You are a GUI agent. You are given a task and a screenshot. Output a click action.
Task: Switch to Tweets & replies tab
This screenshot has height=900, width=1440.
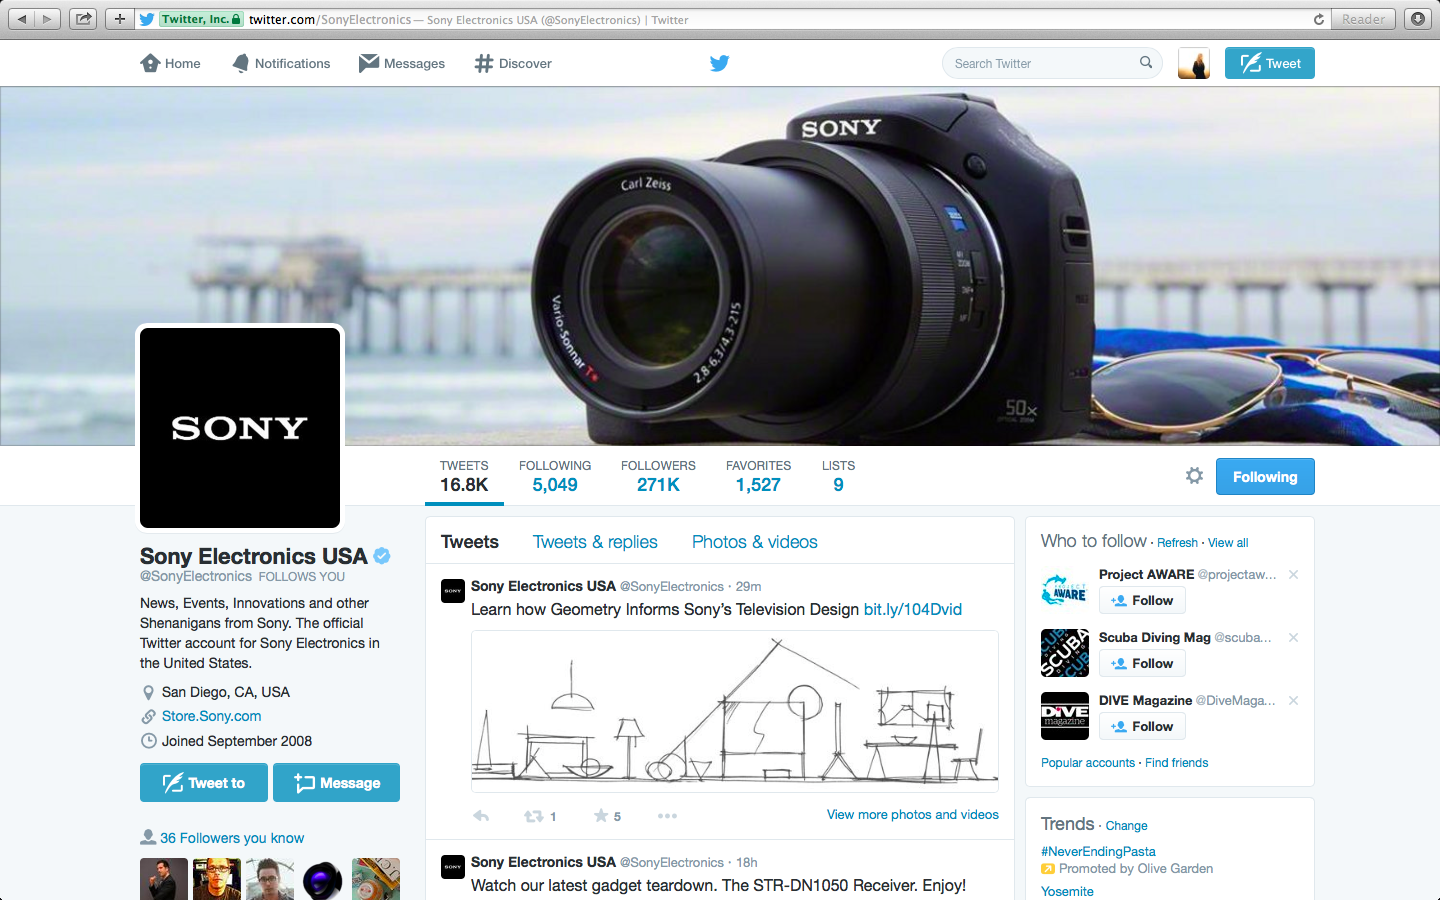[595, 542]
